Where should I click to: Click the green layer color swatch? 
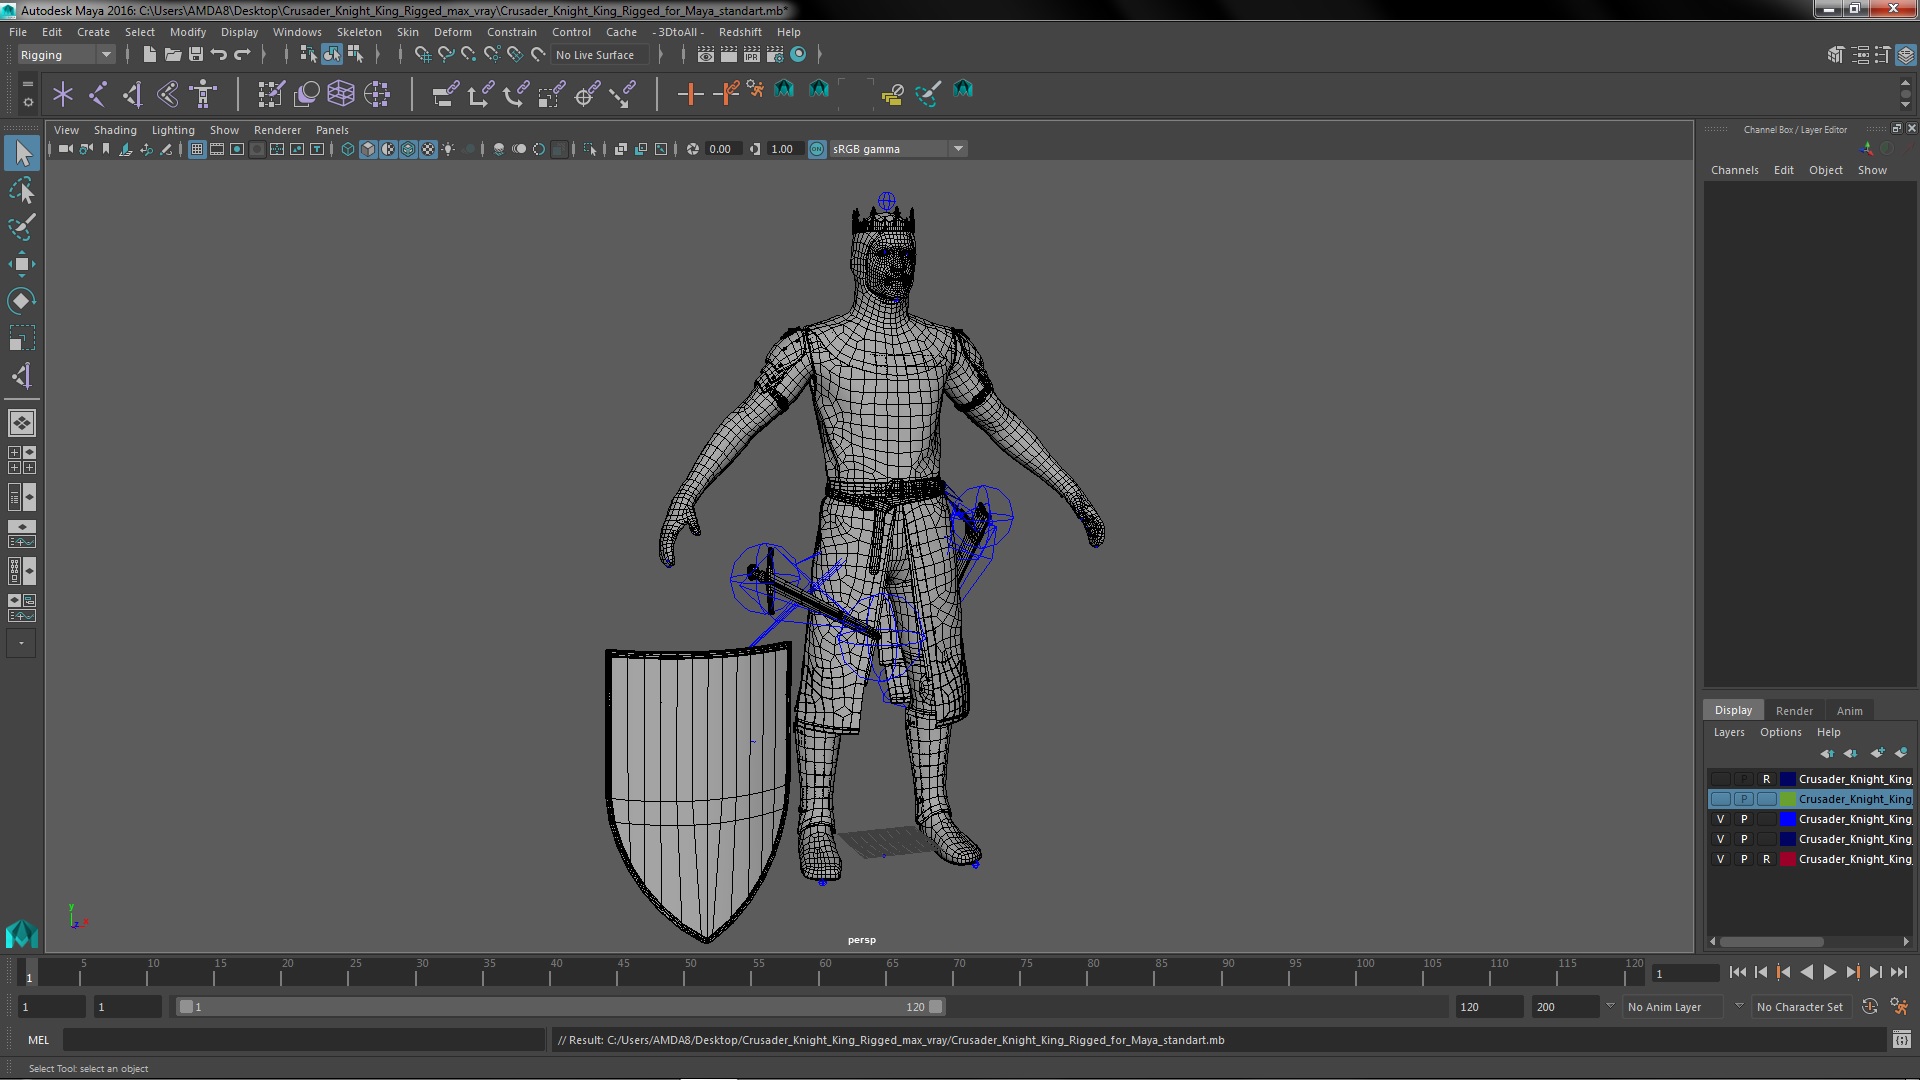[1787, 799]
